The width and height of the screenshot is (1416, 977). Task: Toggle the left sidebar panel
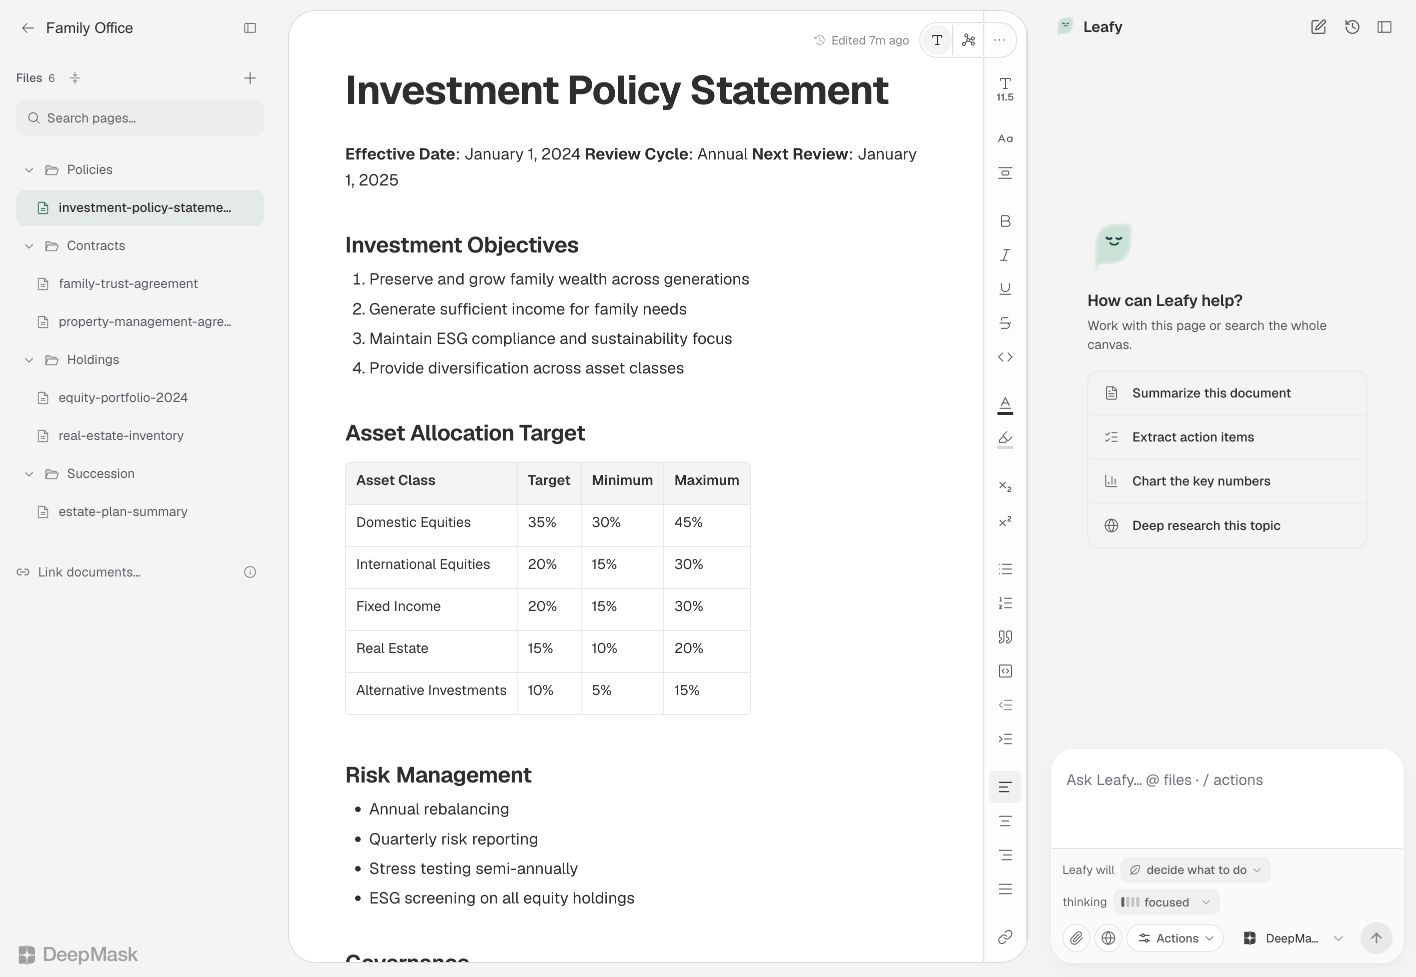pos(250,28)
